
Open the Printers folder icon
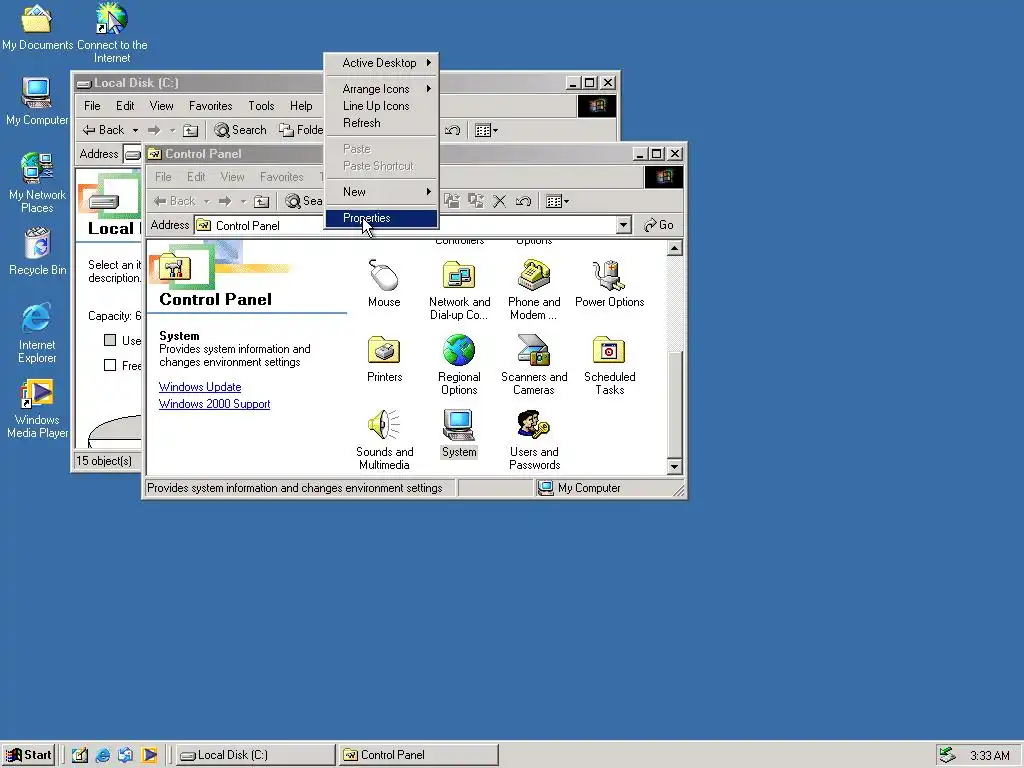pos(384,359)
